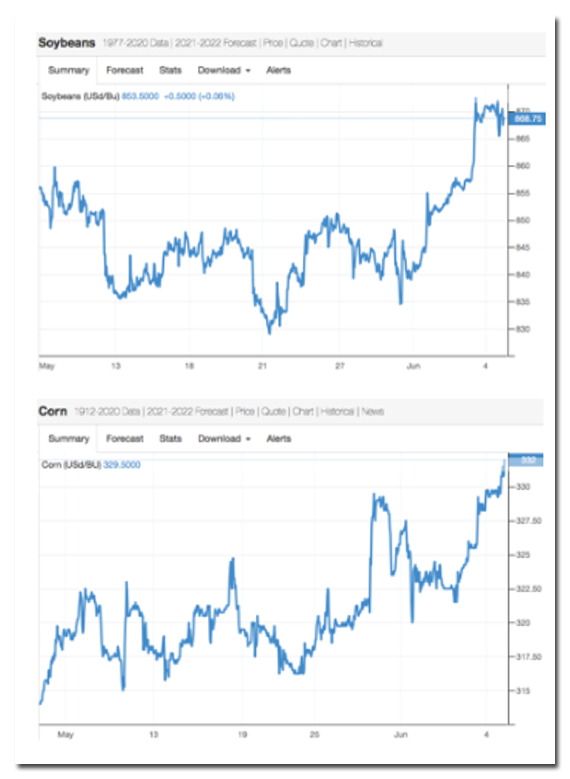570x779 pixels.
Task: Select the Soybeans Summary tab
Action: coord(69,70)
